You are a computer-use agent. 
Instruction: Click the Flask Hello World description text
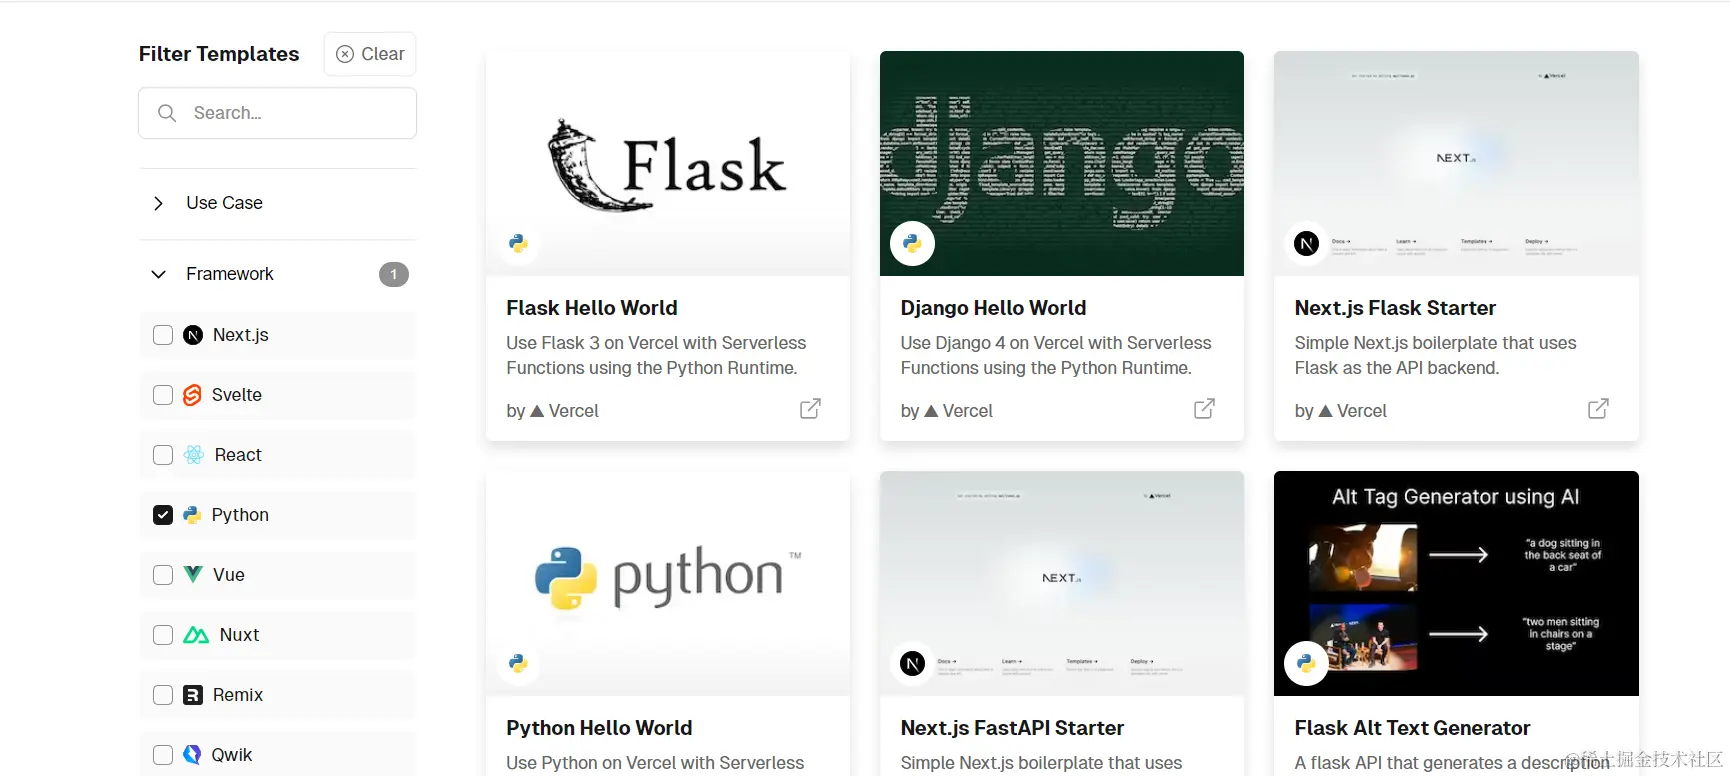tap(656, 355)
